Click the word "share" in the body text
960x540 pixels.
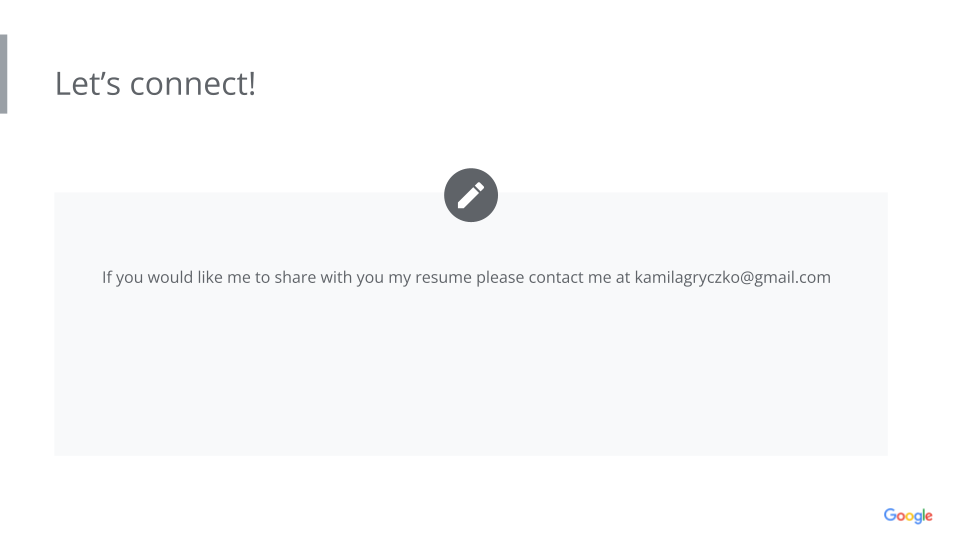[295, 277]
